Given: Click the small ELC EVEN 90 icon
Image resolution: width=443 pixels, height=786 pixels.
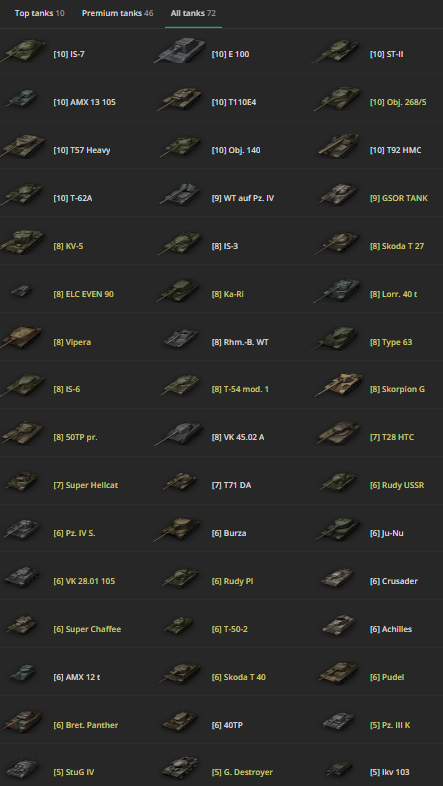Looking at the screenshot, I should [21, 290].
